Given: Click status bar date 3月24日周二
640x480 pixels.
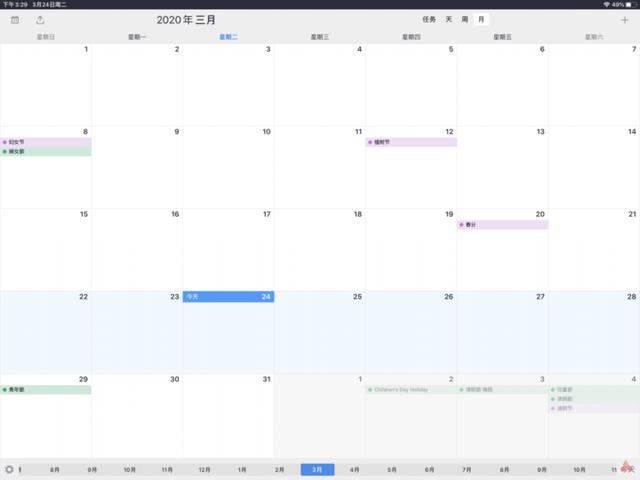Looking at the screenshot, I should point(49,4).
